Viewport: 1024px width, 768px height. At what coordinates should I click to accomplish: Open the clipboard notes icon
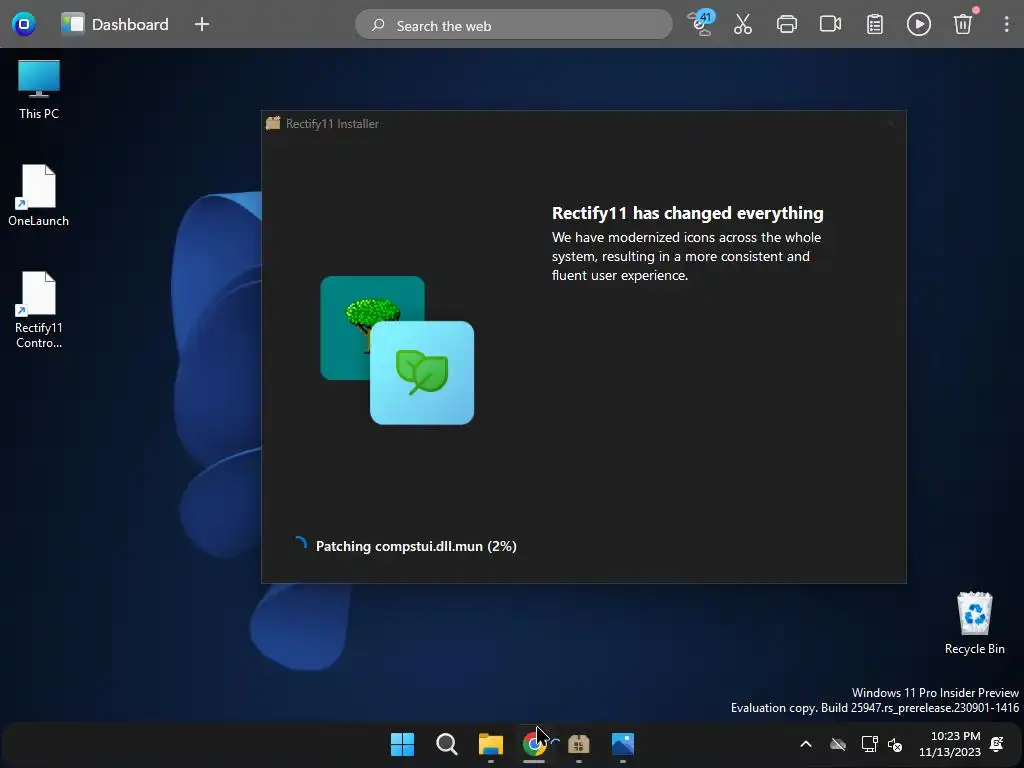point(874,24)
